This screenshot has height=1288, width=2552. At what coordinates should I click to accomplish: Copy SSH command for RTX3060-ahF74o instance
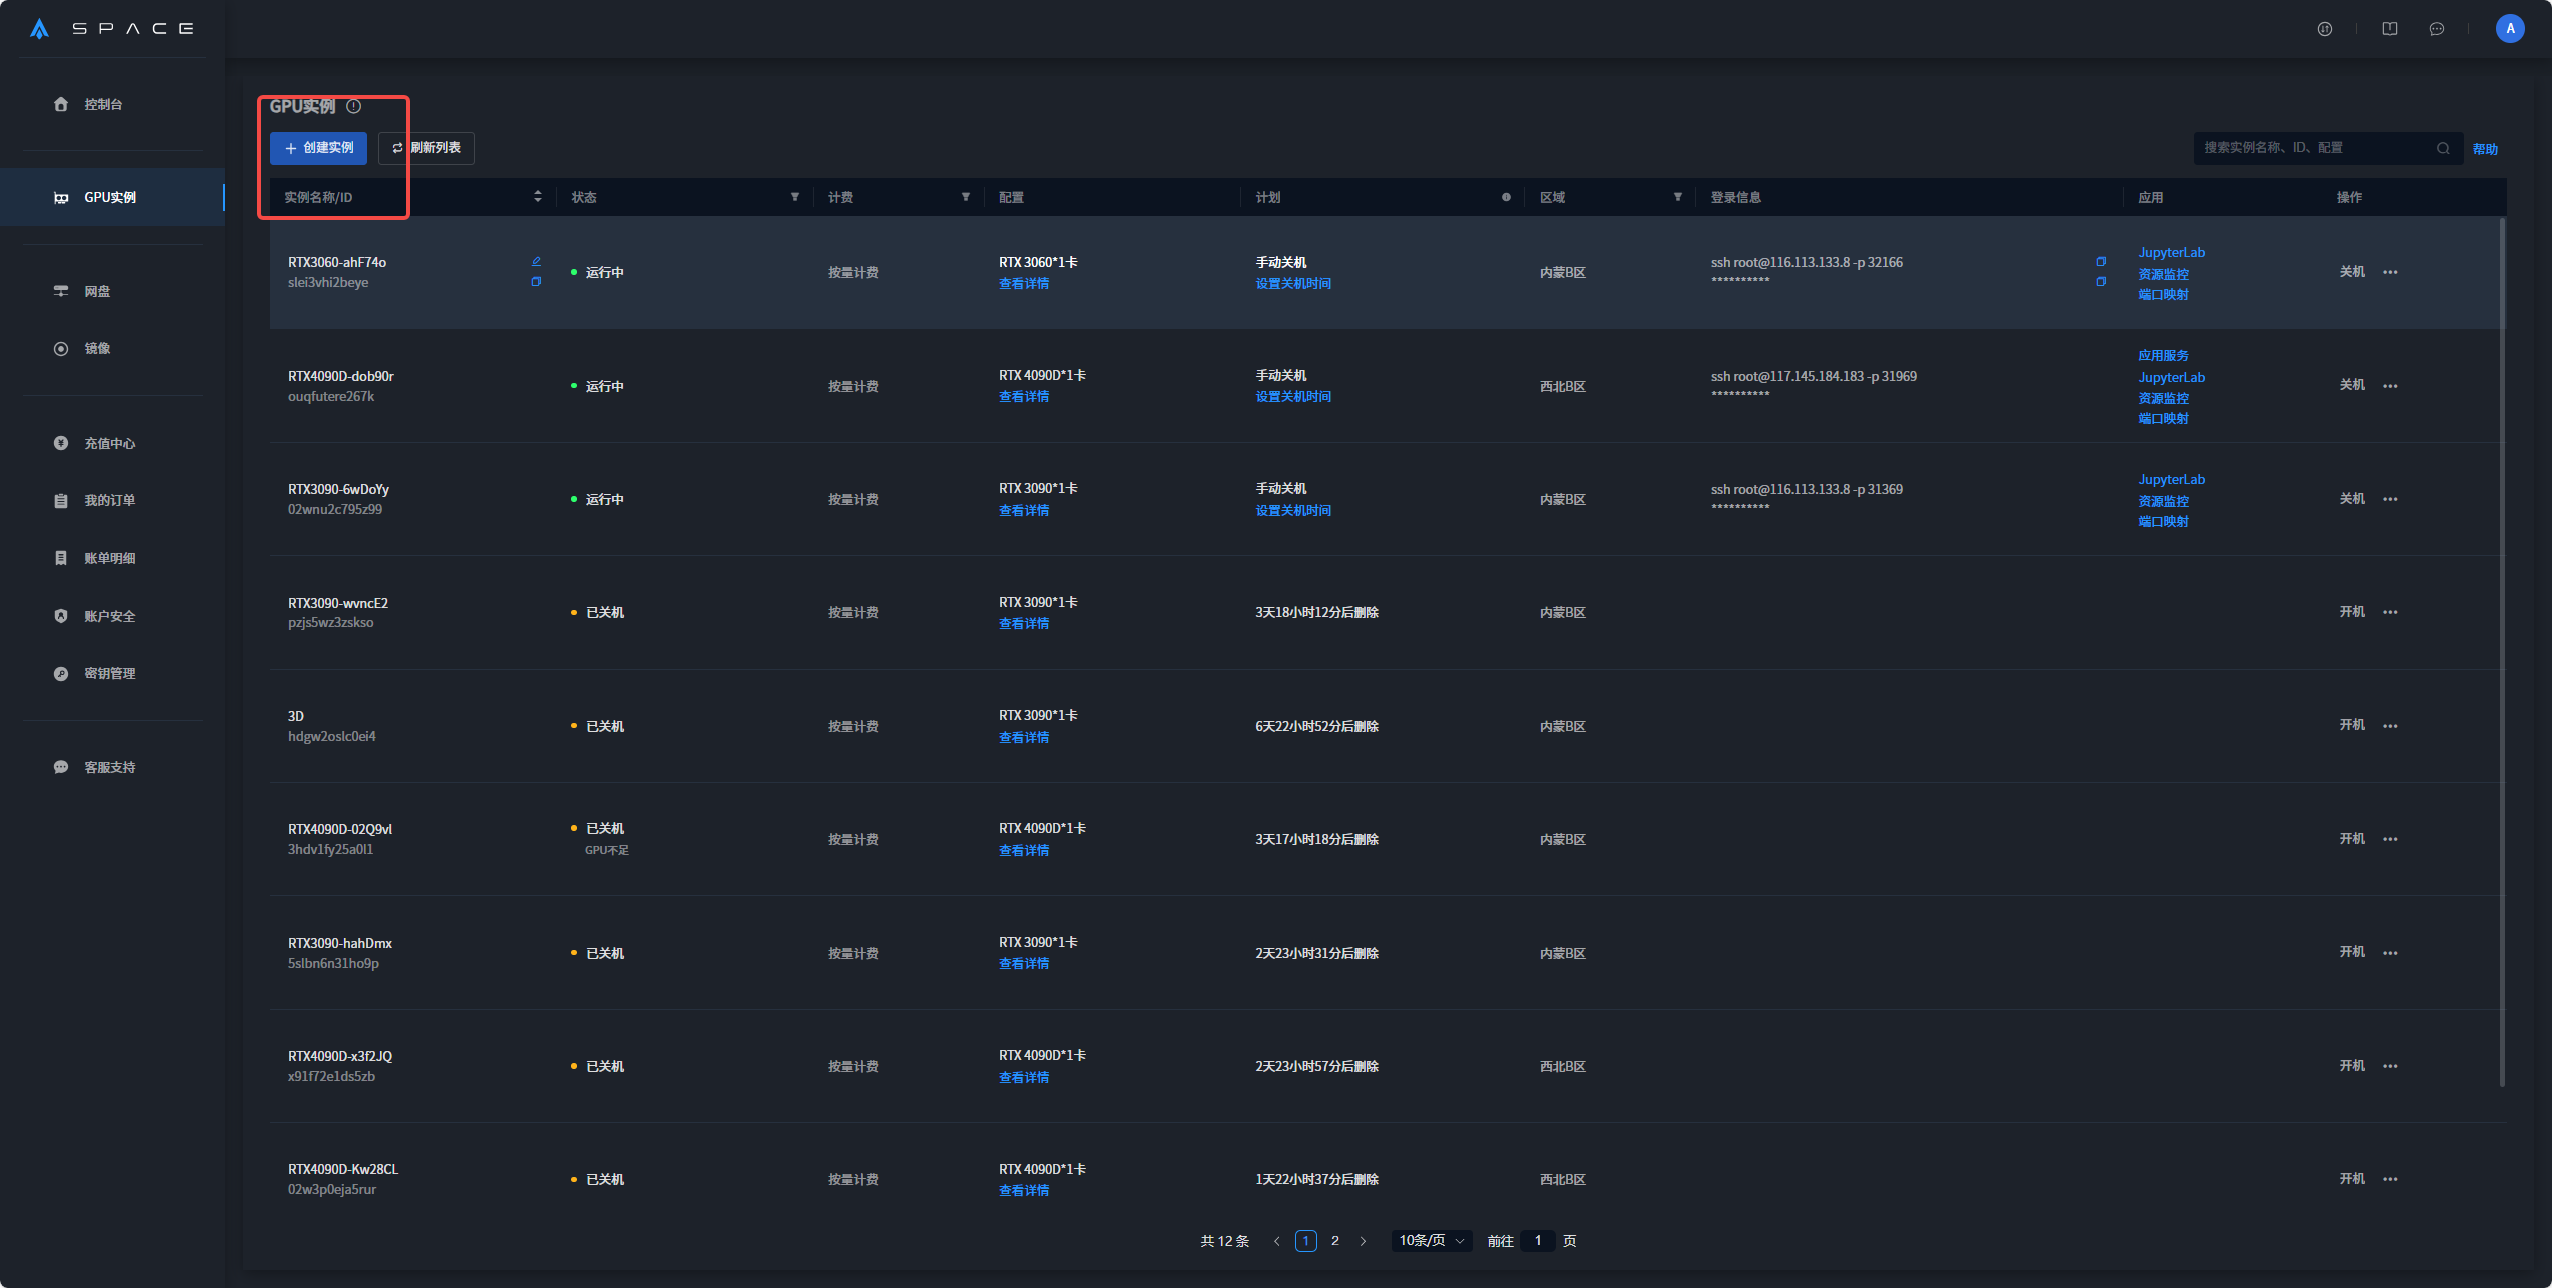tap(2100, 262)
